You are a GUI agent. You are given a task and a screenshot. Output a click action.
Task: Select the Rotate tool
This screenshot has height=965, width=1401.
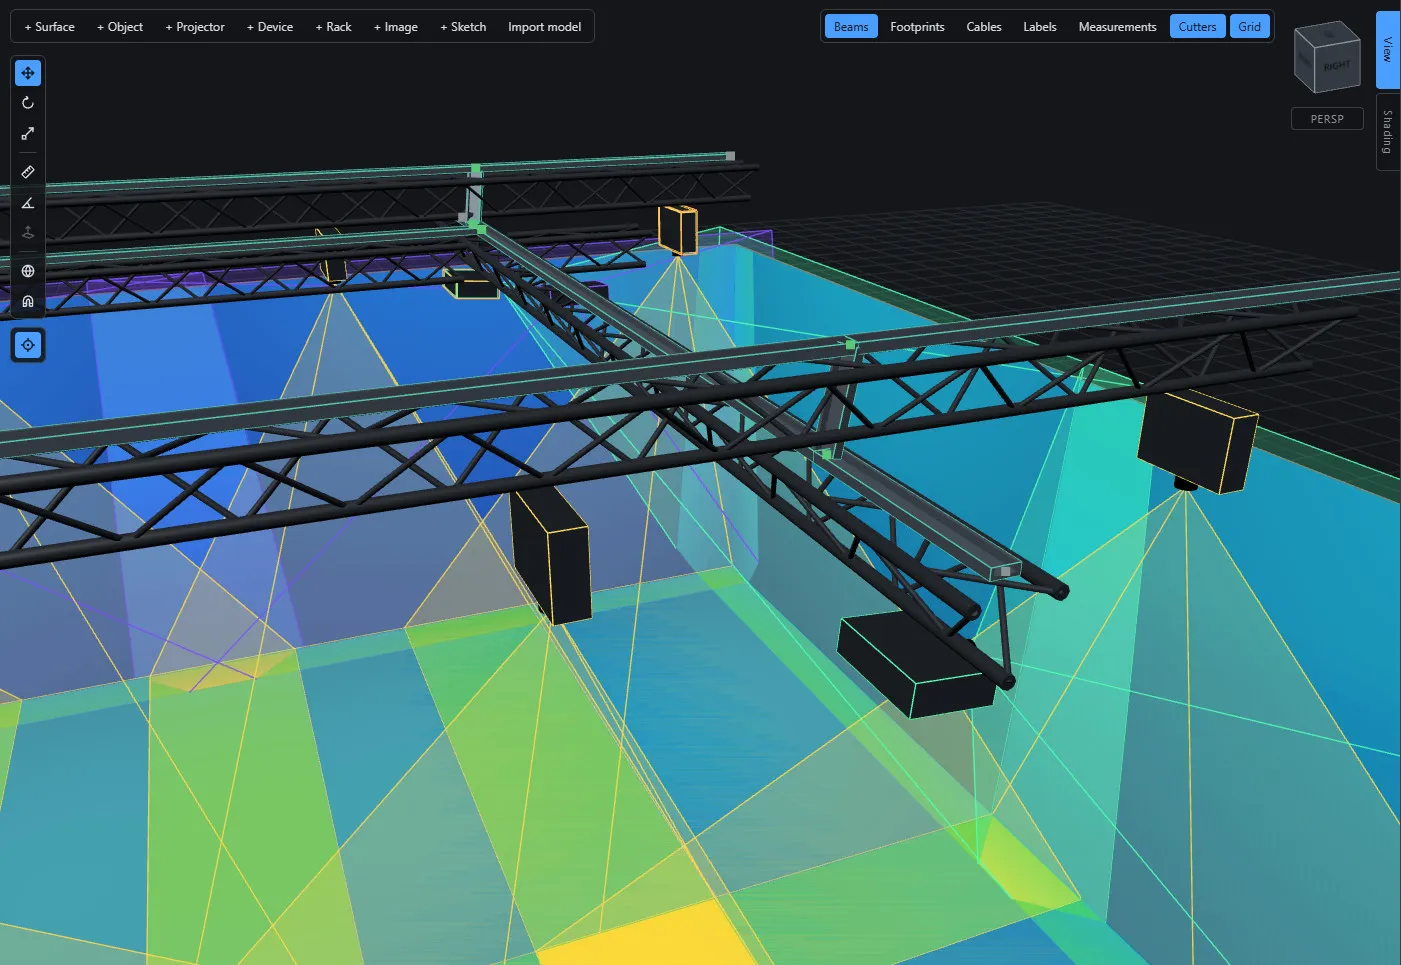(x=28, y=103)
